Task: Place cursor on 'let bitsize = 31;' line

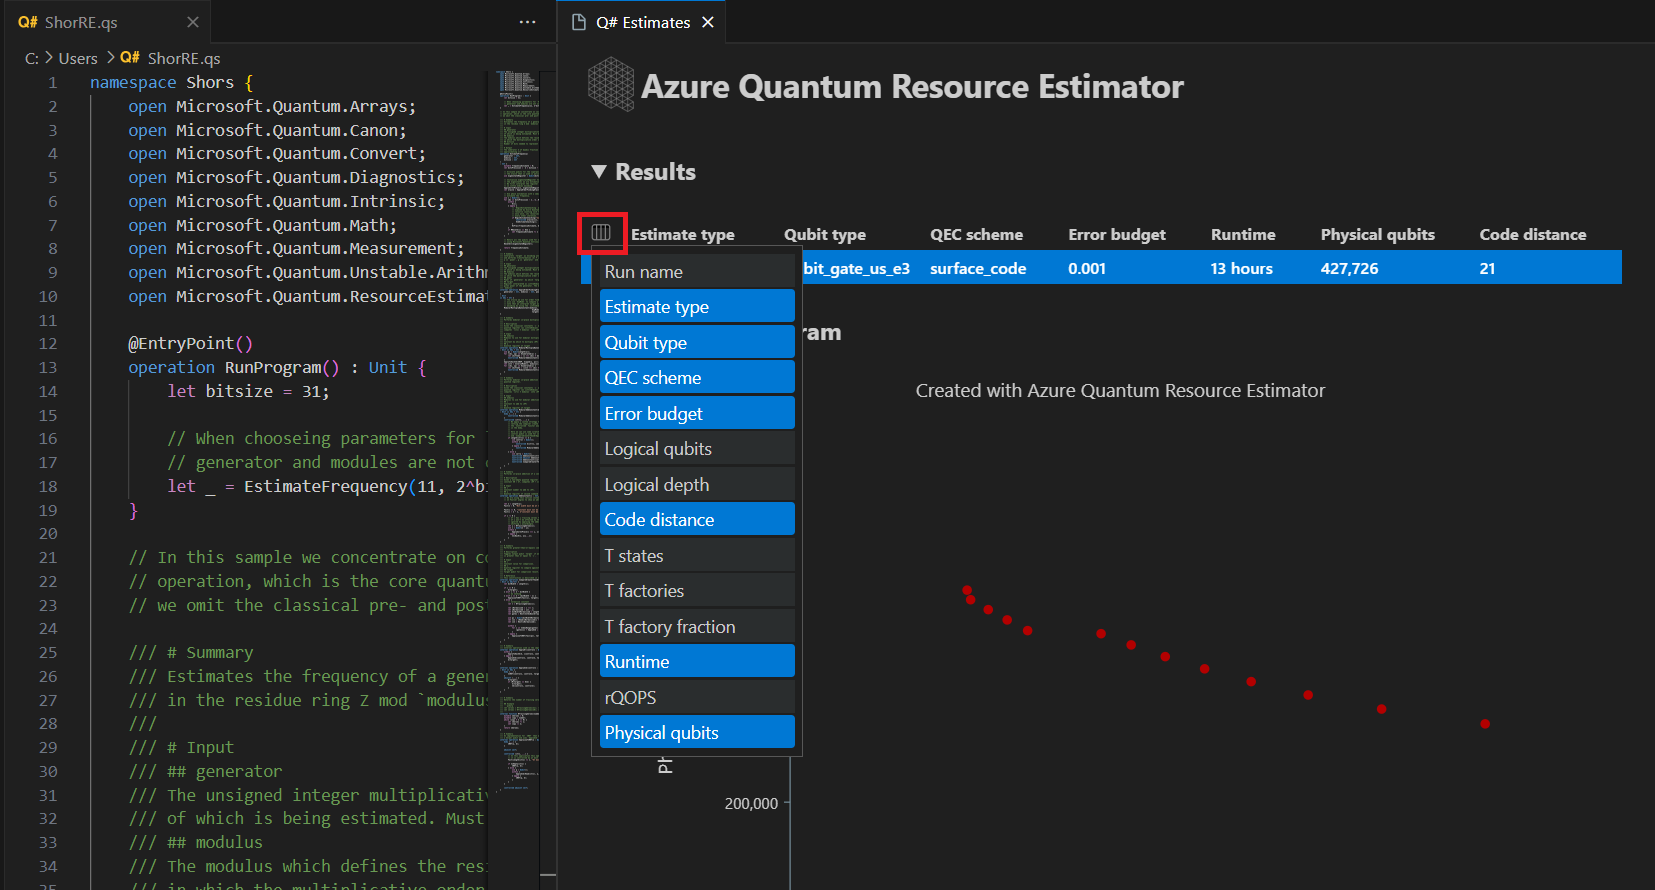Action: [248, 391]
